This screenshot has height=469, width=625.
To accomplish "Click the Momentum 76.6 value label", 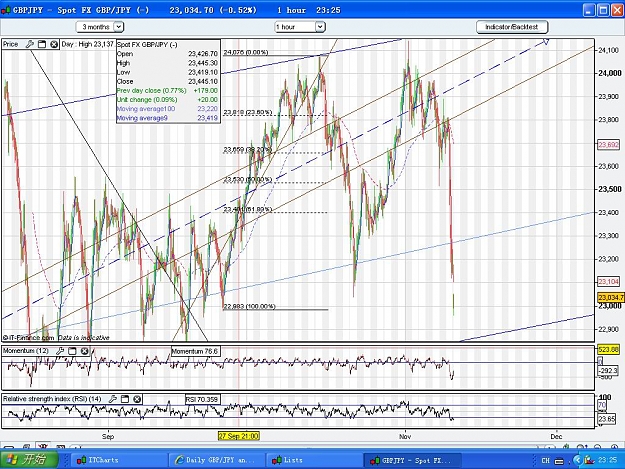I will click(x=195, y=351).
